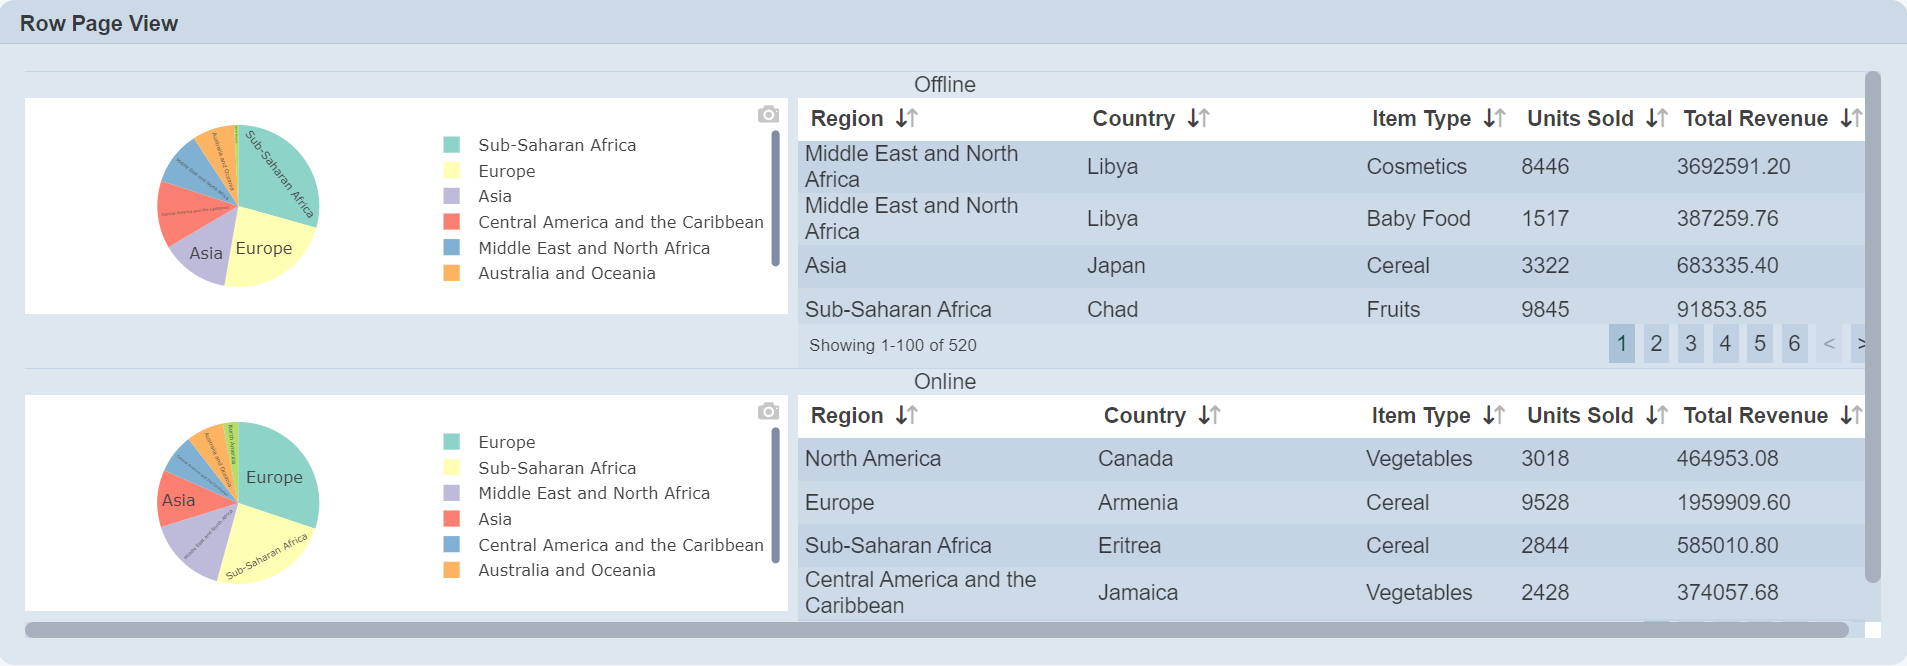Toggle Europe in the Online chart legend

point(506,443)
